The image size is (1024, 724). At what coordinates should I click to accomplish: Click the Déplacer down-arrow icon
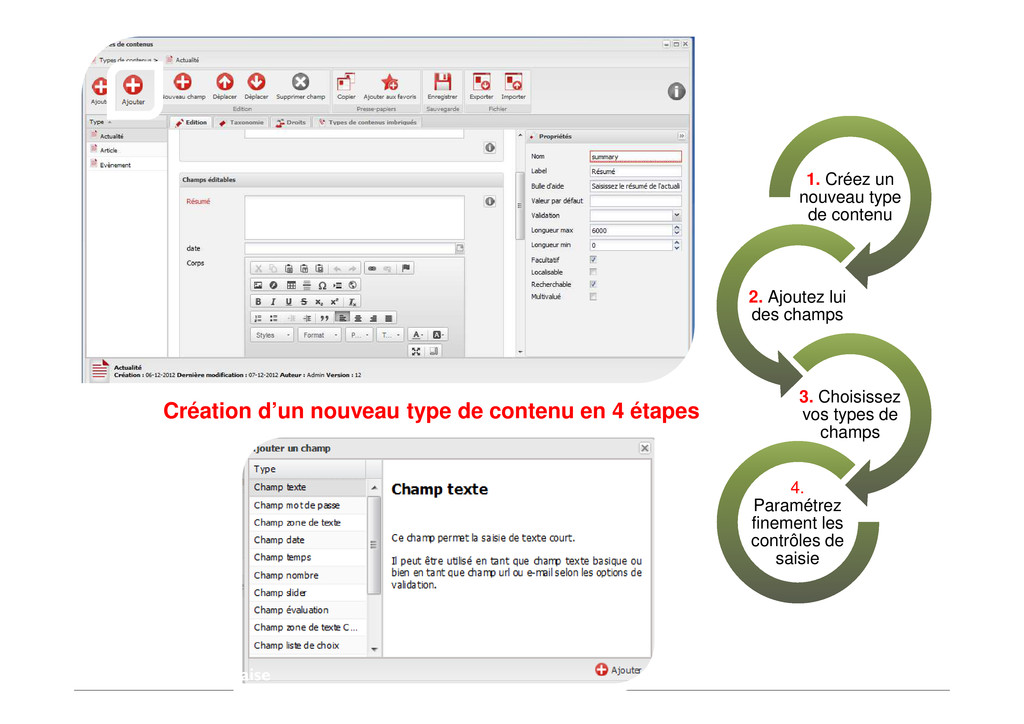[256, 82]
